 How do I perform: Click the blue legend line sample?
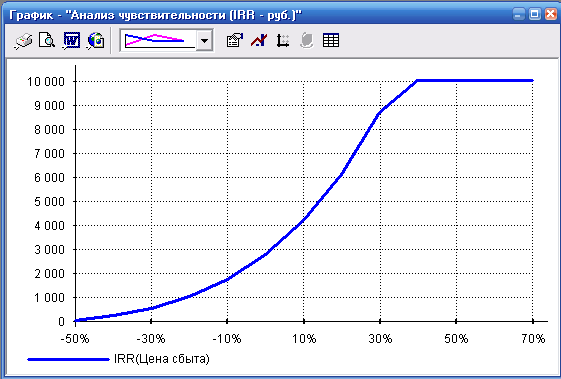68,359
